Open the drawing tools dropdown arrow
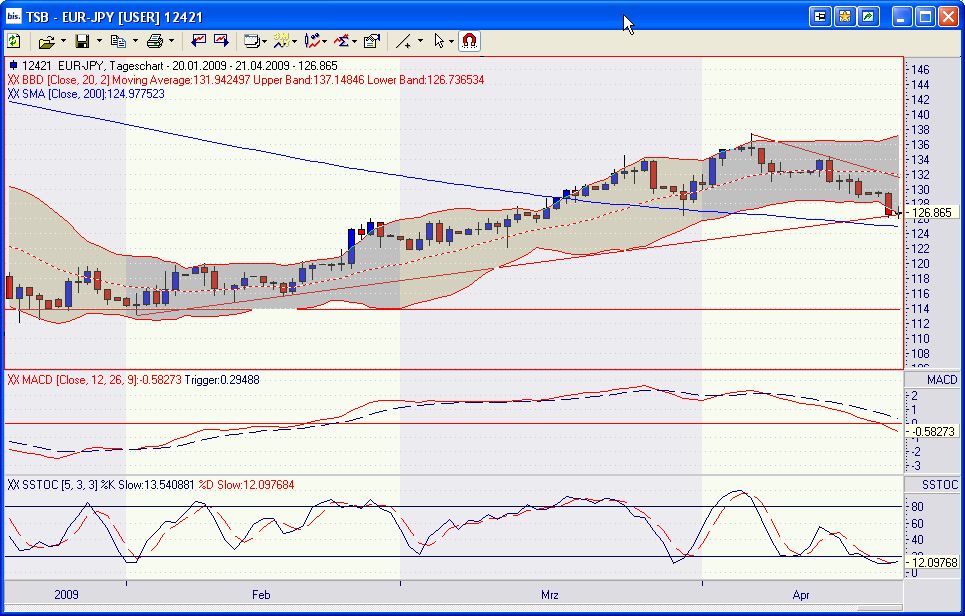965x616 pixels. coord(421,41)
